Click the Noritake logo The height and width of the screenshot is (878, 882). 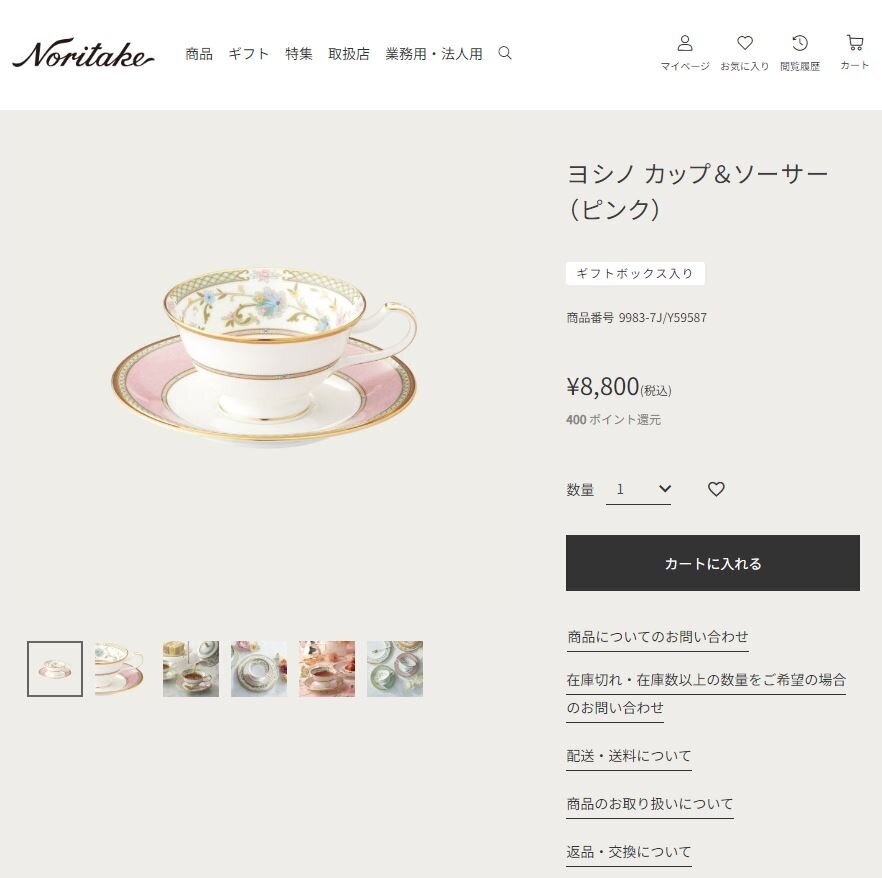click(x=83, y=54)
